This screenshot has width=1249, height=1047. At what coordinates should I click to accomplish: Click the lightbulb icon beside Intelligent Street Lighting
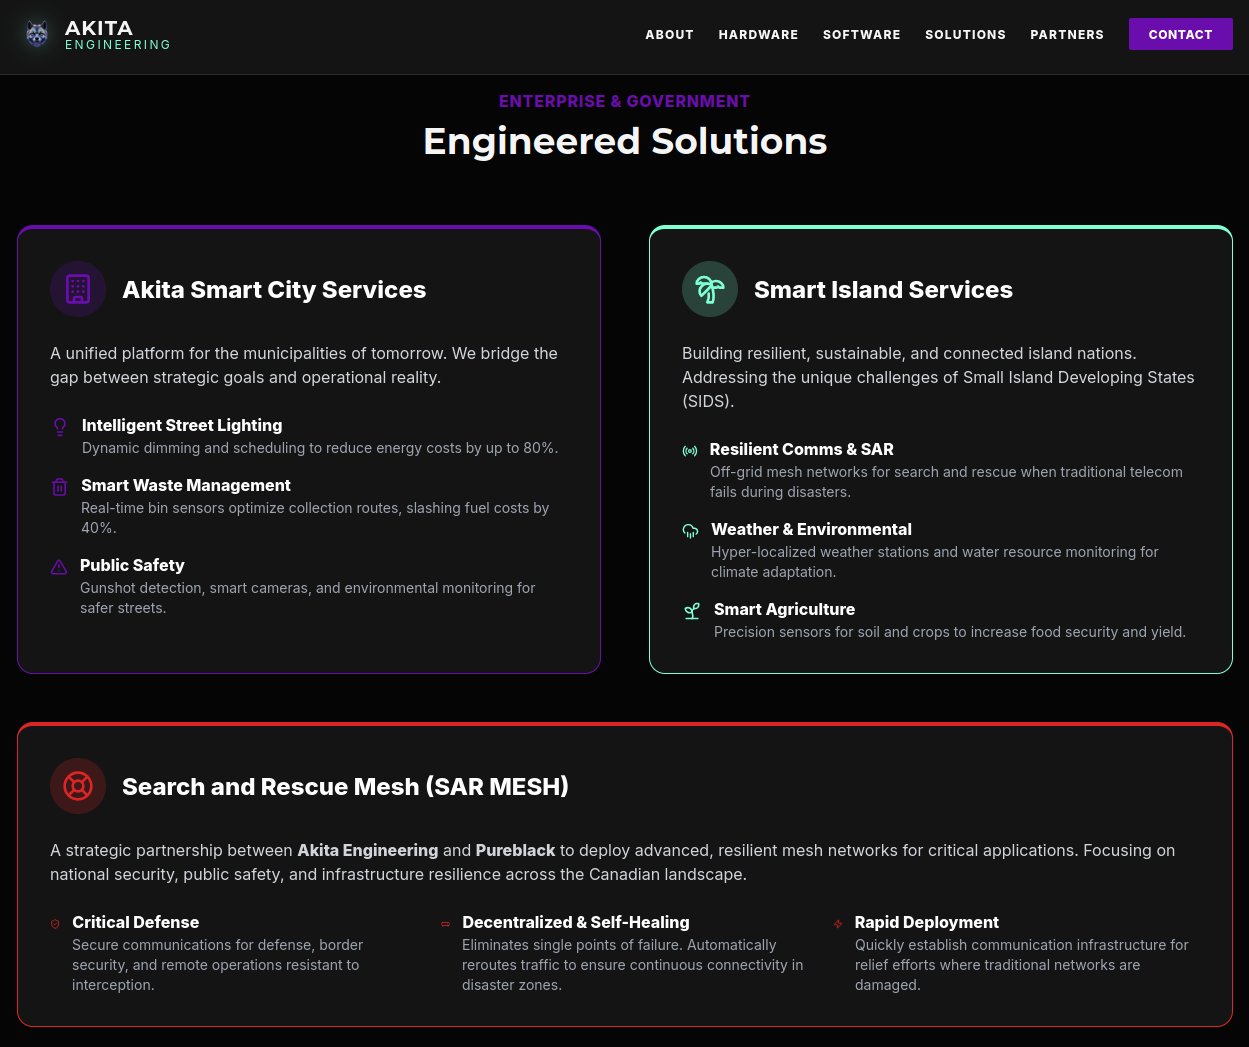click(60, 427)
